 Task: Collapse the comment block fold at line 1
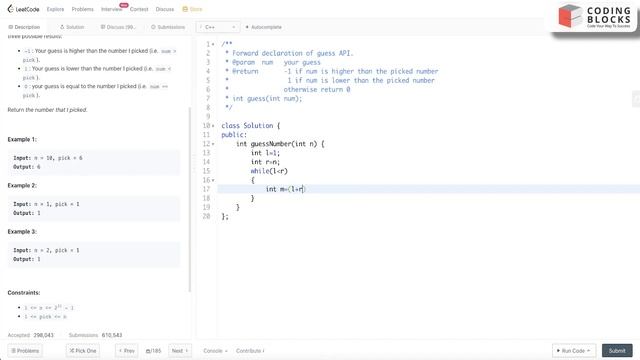213,44
